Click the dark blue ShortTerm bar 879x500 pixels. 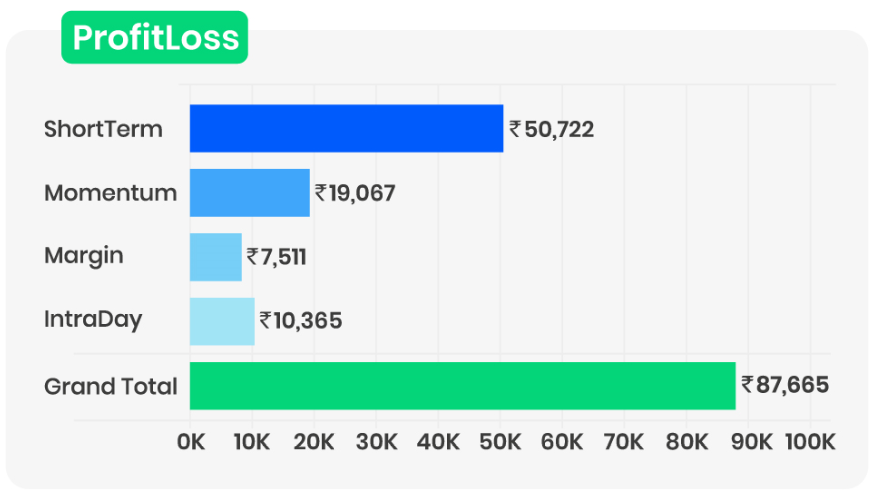[346, 129]
